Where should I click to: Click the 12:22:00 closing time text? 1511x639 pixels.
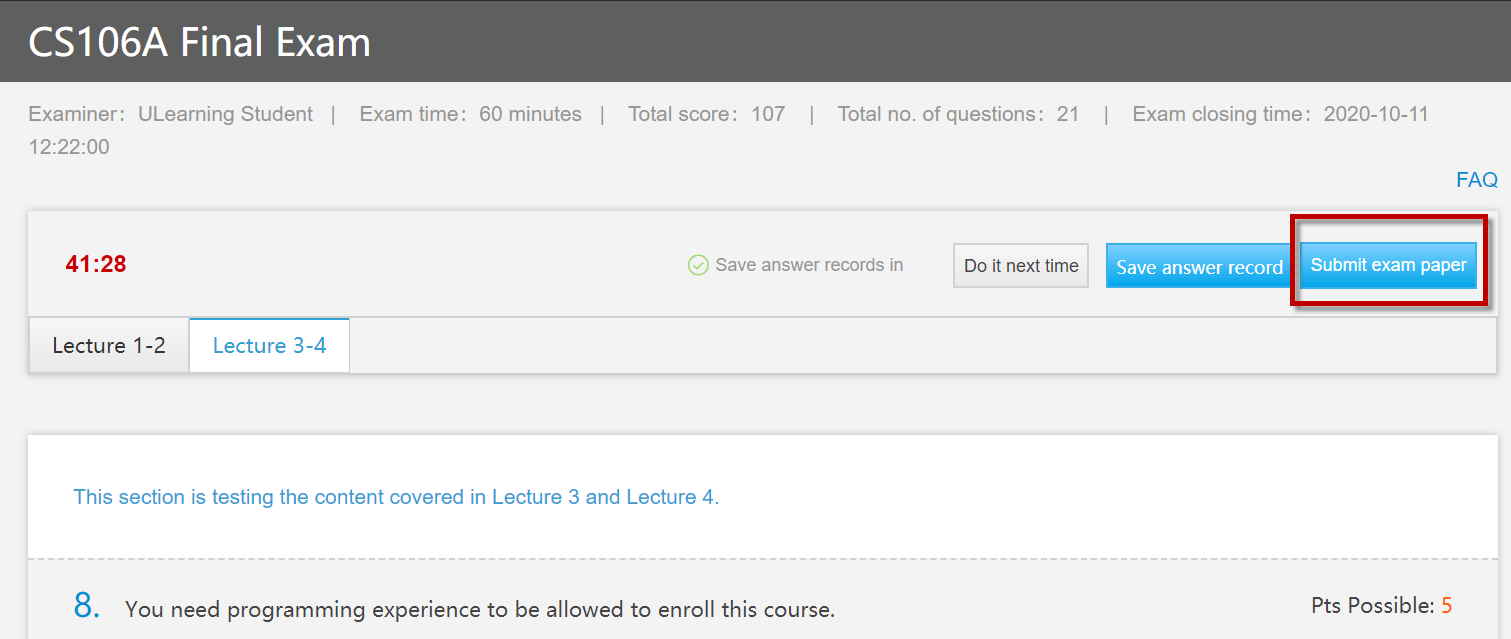pos(69,147)
